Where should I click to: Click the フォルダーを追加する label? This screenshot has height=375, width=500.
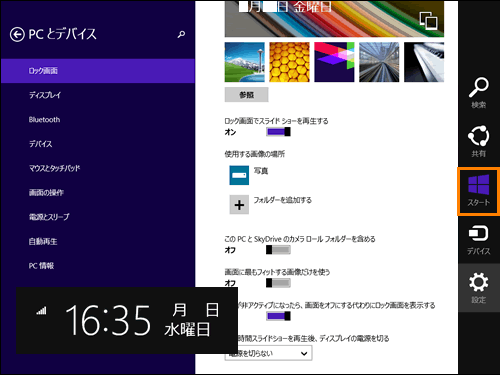pyautogui.click(x=283, y=200)
